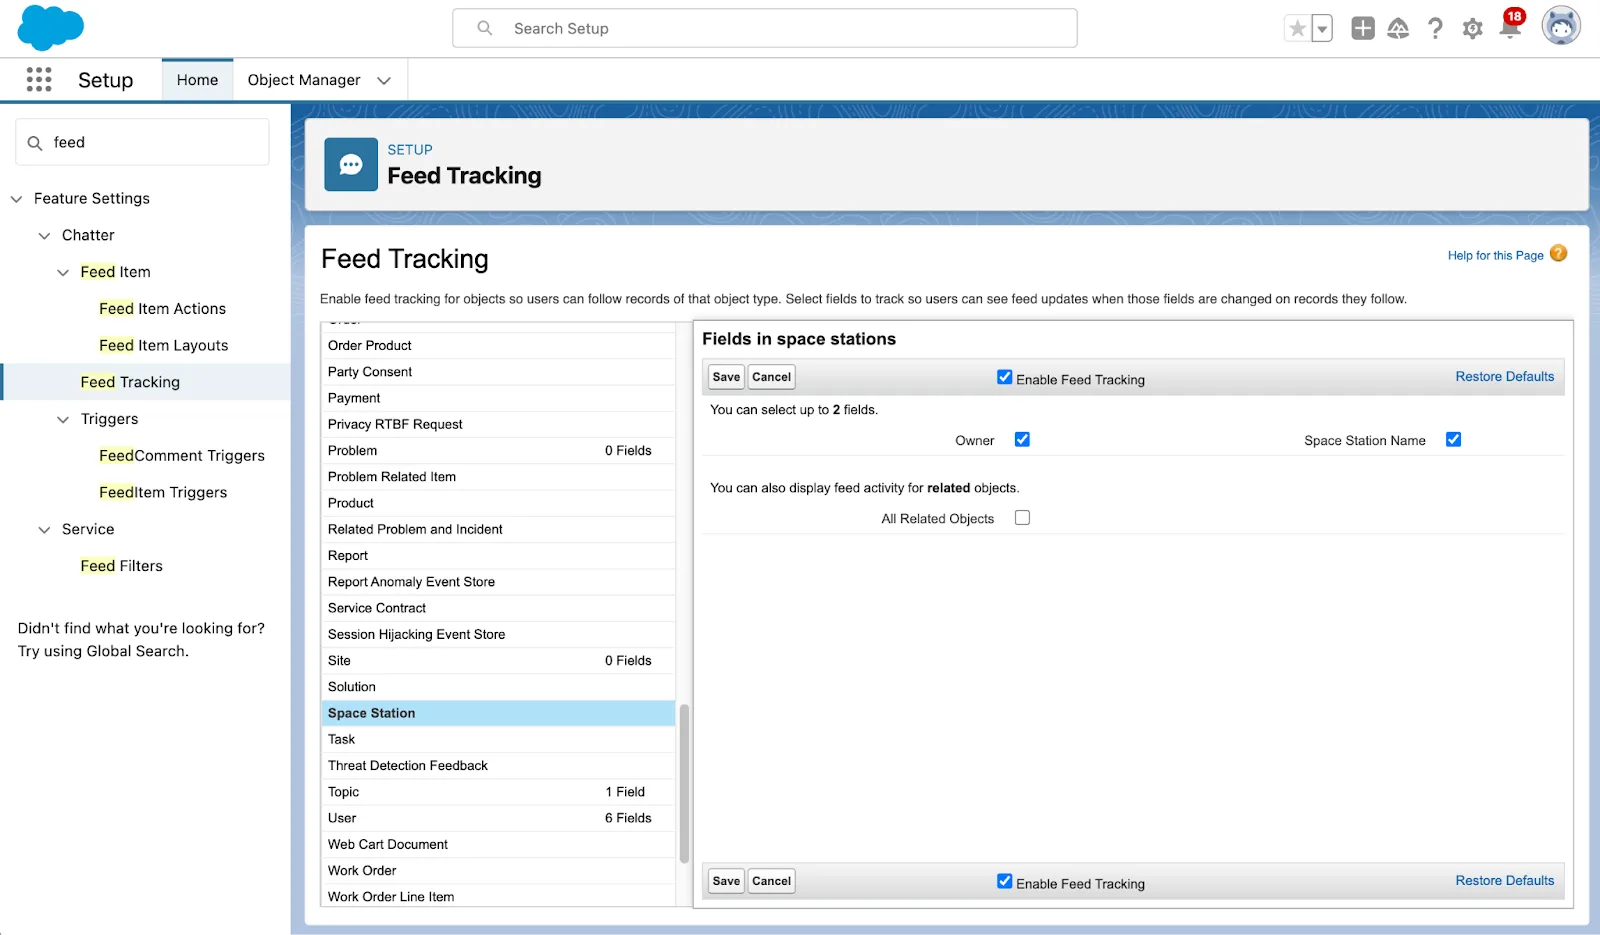Click the search icon in Search Setup
Viewport: 1600px width, 935px height.
[485, 28]
